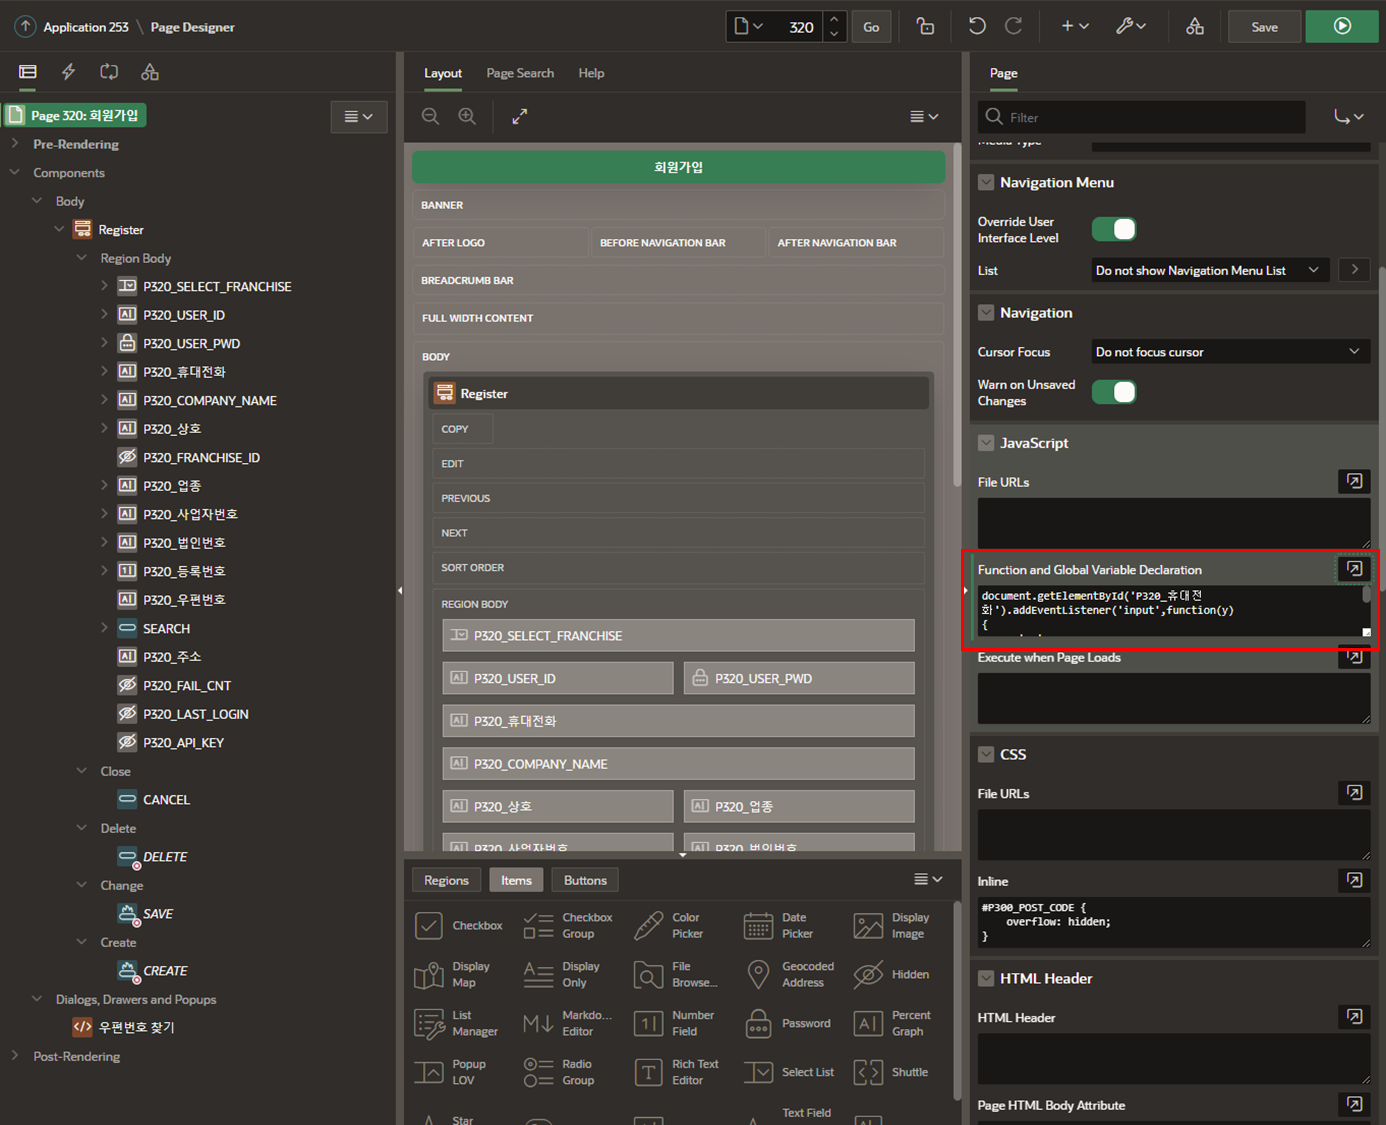Toggle Override User Interface Level switch

[1114, 229]
